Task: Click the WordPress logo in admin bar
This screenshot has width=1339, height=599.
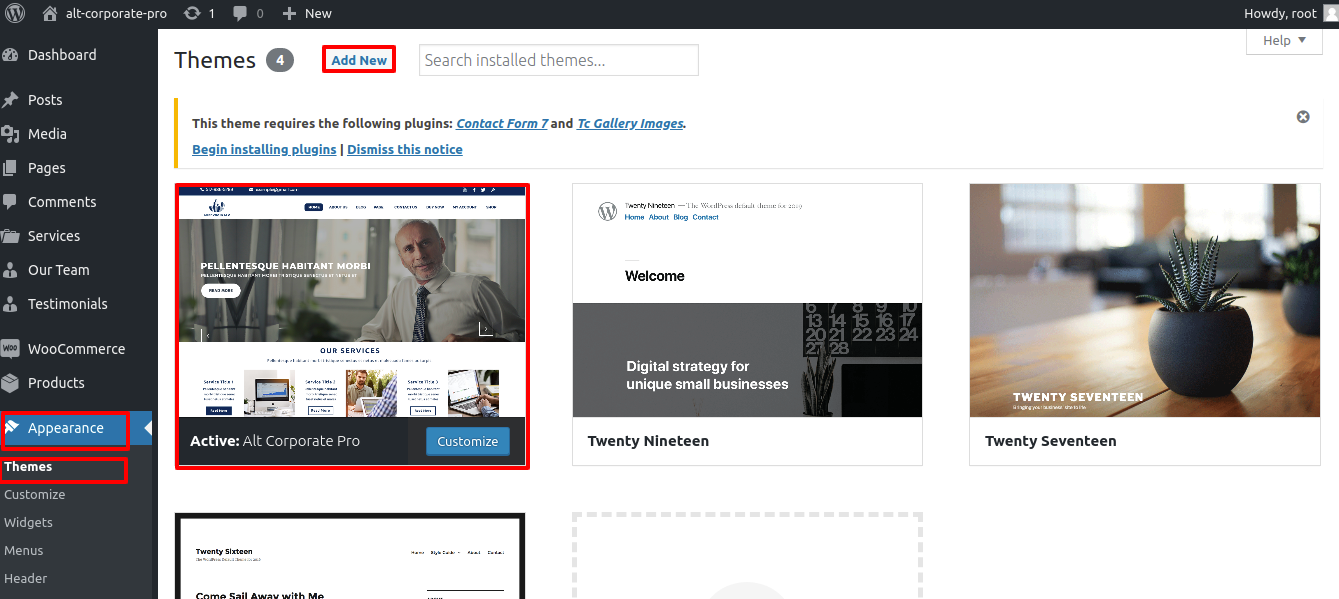Action: click(x=14, y=14)
